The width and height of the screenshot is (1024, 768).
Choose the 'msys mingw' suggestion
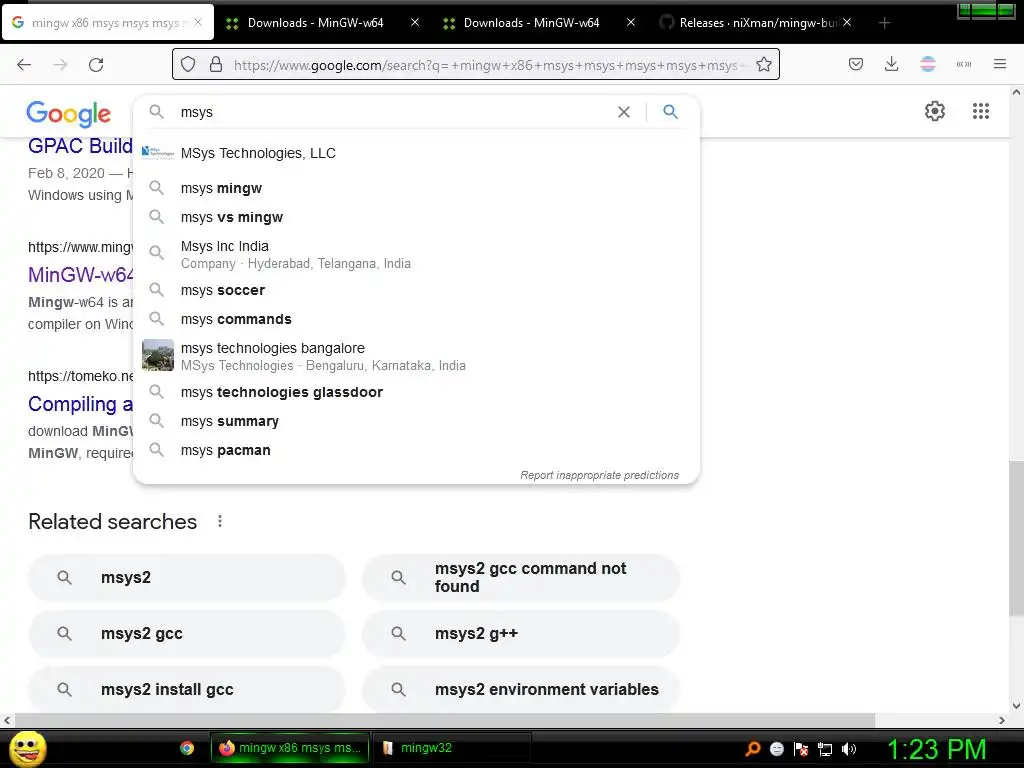click(x=416, y=188)
